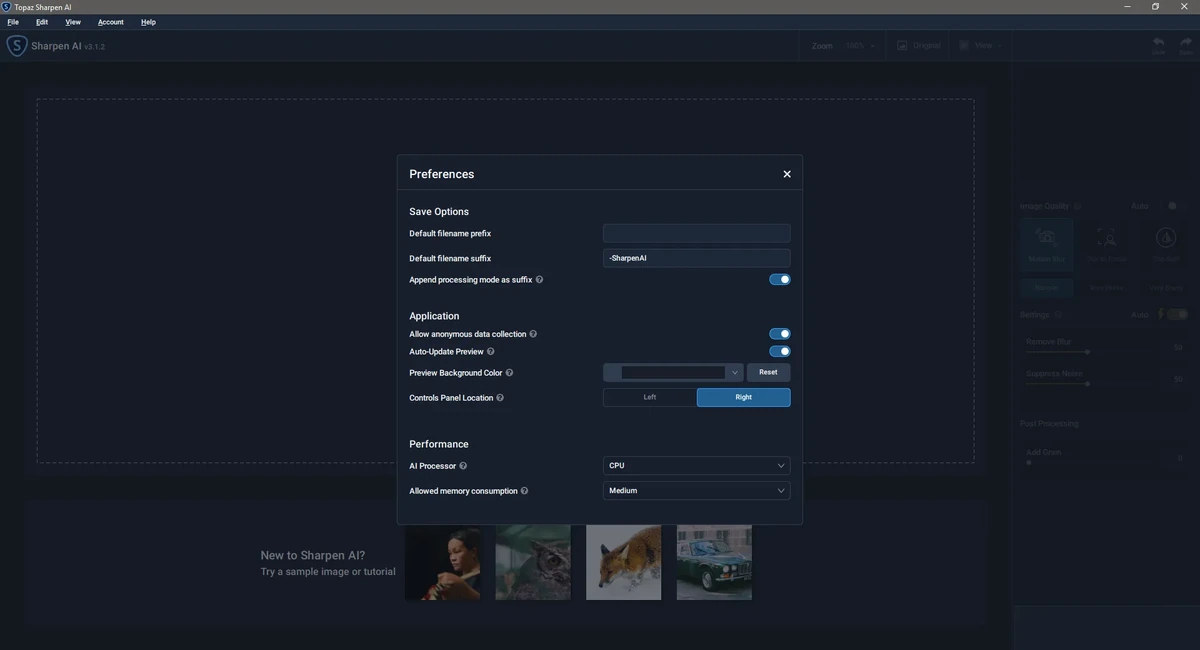
Task: Click the Suppress Noise value 50
Action: [1178, 379]
